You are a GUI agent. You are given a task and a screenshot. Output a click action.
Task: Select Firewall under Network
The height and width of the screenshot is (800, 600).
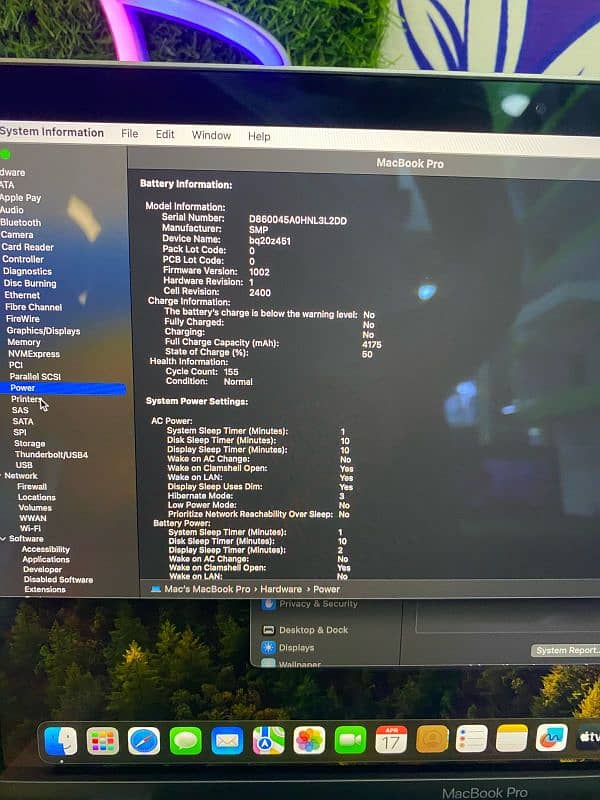32,486
